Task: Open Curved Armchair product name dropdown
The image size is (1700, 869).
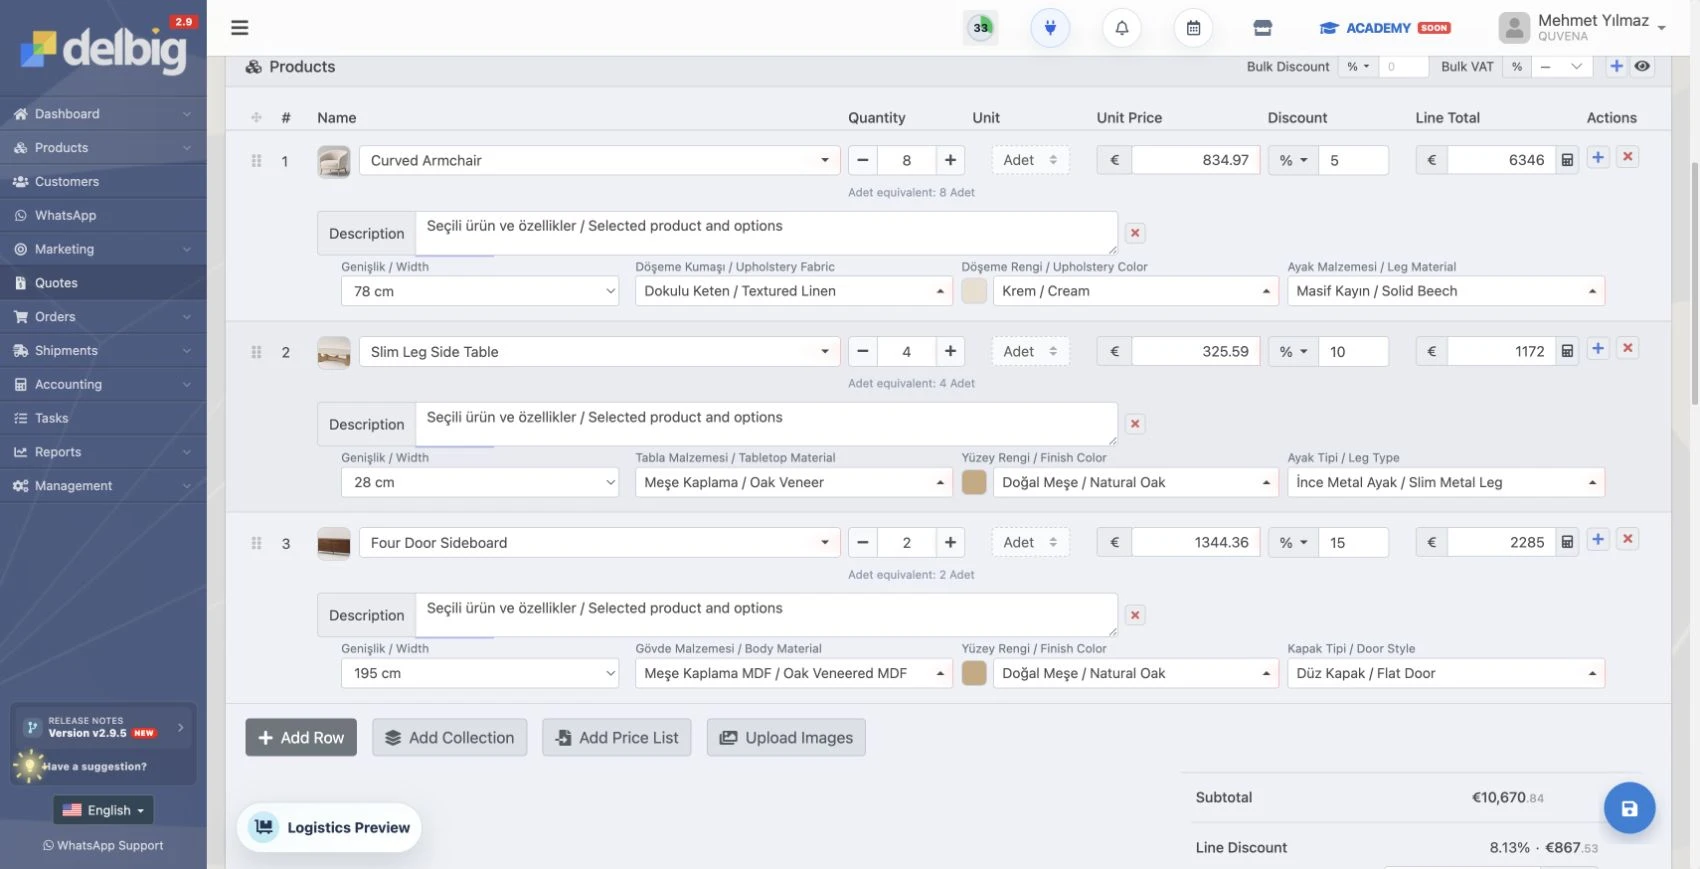Action: [x=599, y=160]
